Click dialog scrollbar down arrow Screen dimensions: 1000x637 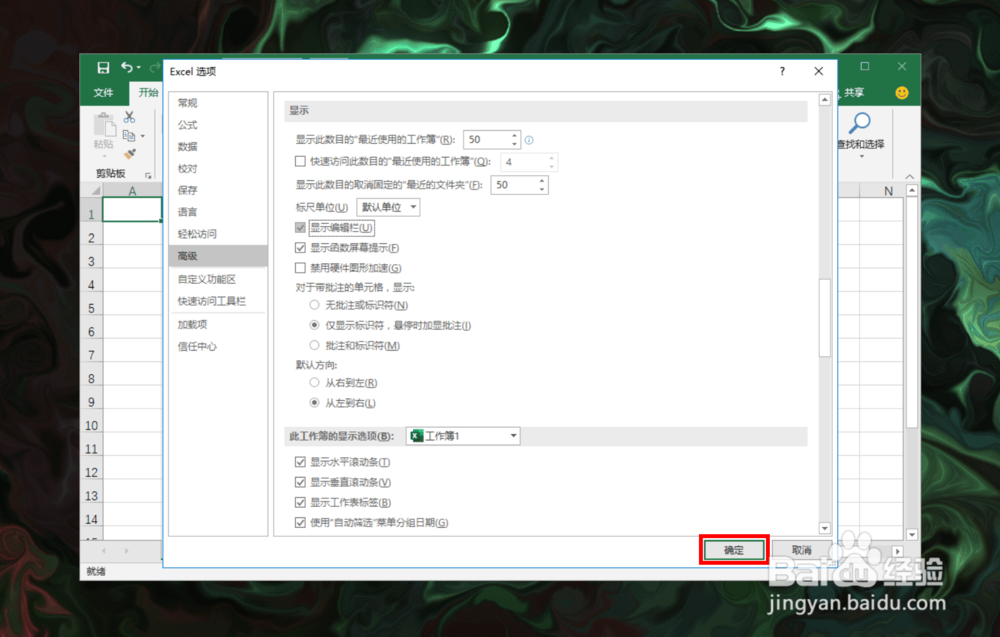pyautogui.click(x=825, y=528)
